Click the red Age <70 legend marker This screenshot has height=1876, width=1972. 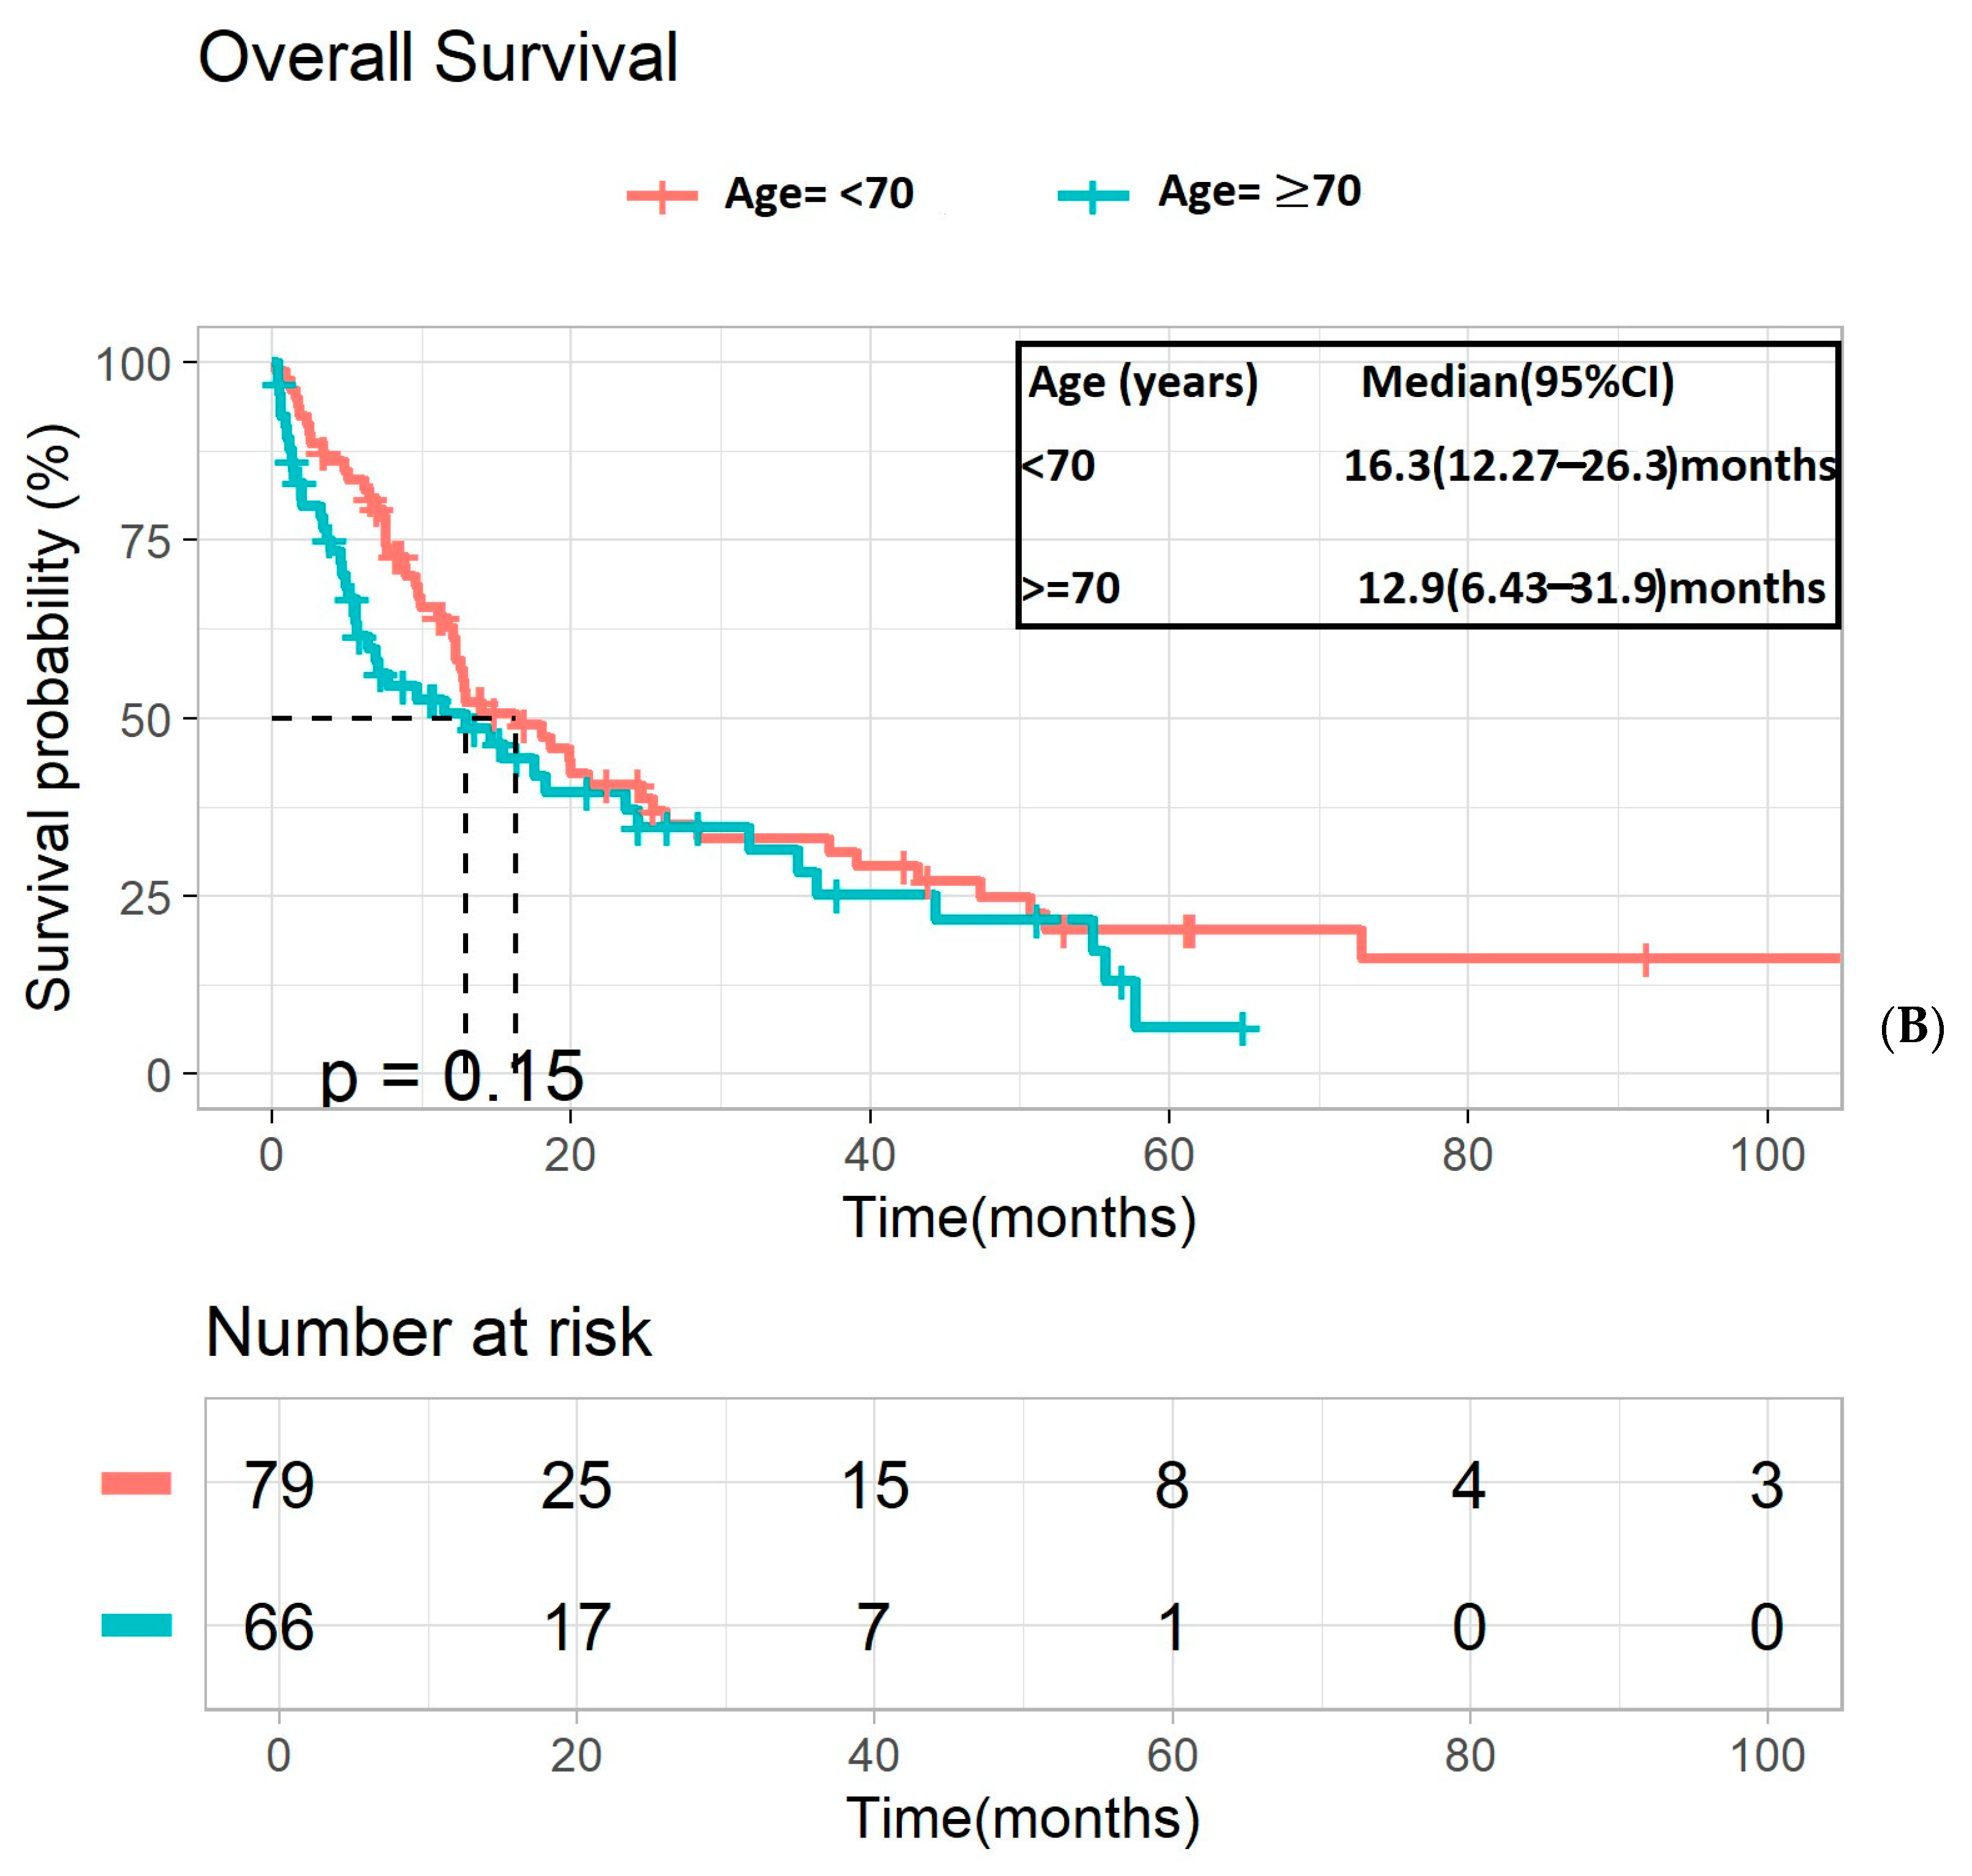click(x=662, y=195)
